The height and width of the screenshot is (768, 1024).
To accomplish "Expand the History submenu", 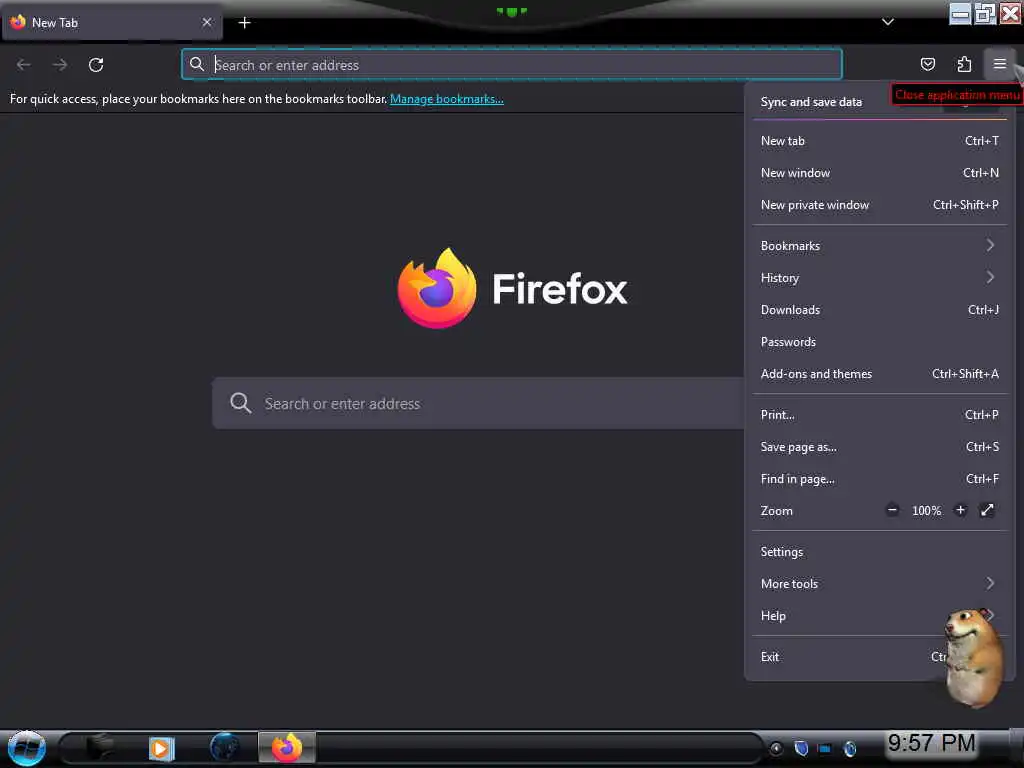I will click(879, 278).
